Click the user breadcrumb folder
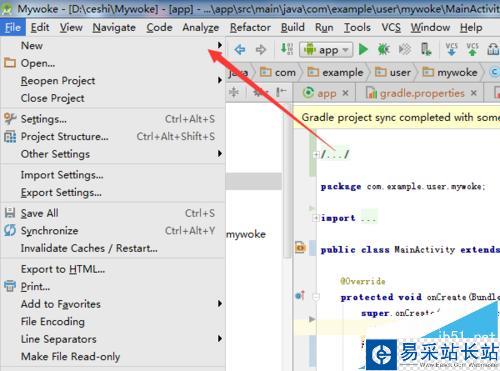The height and width of the screenshot is (371, 500). coord(393,72)
